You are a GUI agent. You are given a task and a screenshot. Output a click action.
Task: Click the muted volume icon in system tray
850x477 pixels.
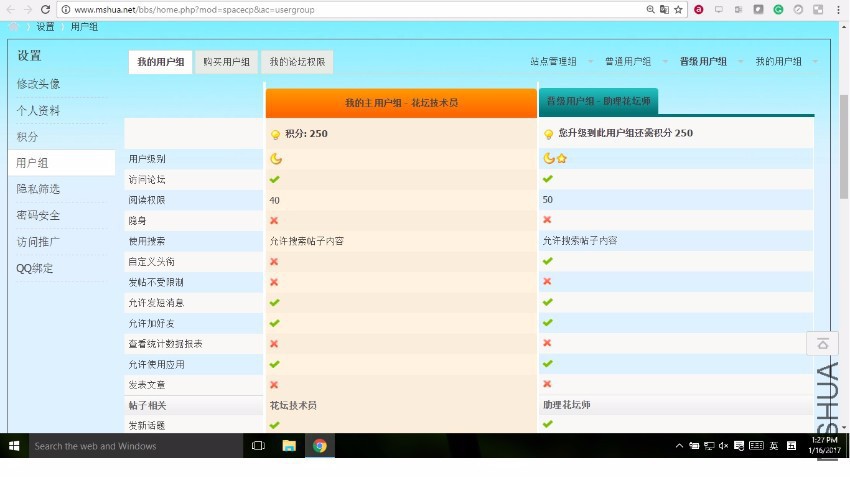click(723, 446)
